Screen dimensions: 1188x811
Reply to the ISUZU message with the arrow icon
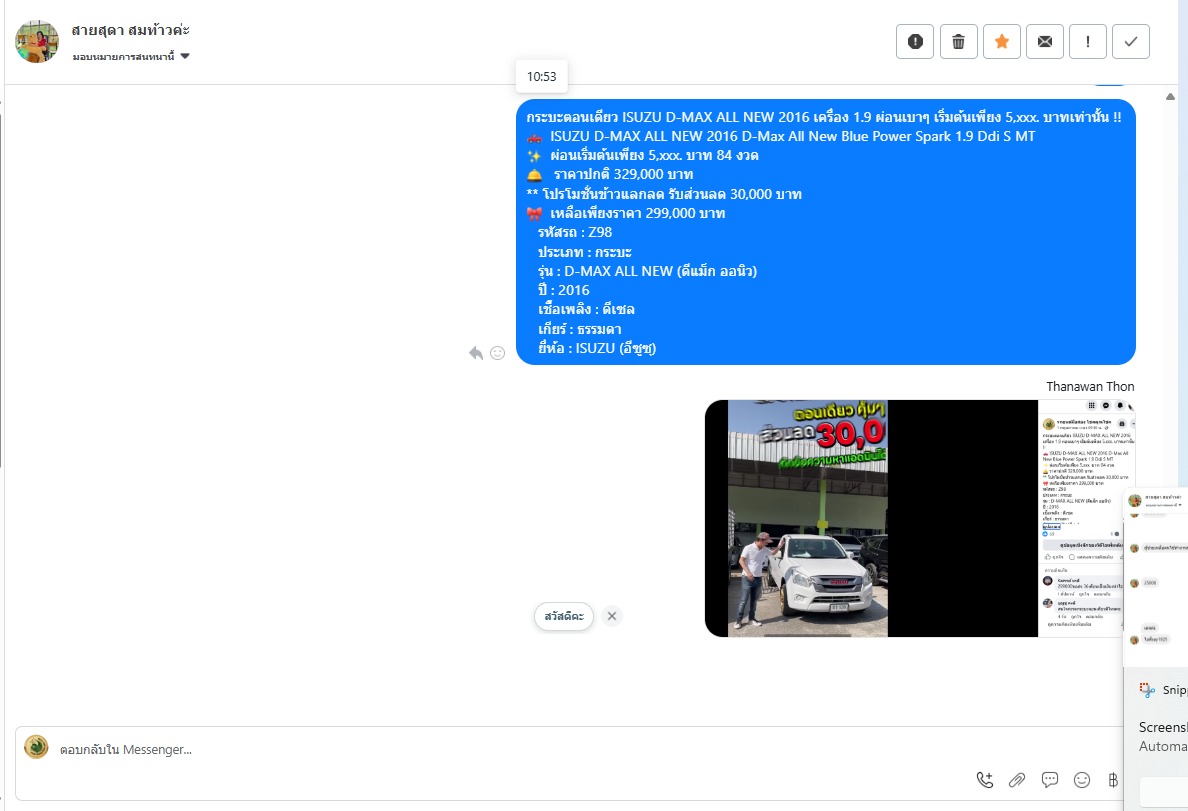[476, 352]
